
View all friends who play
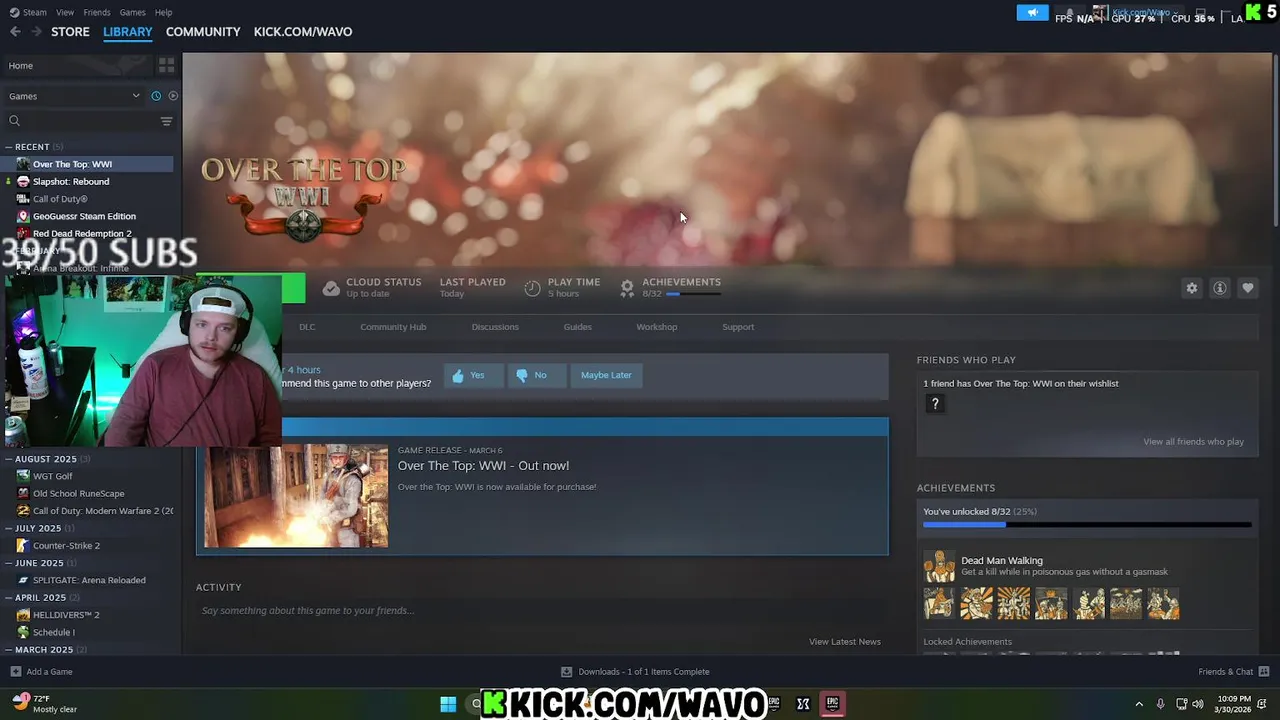tap(1194, 442)
